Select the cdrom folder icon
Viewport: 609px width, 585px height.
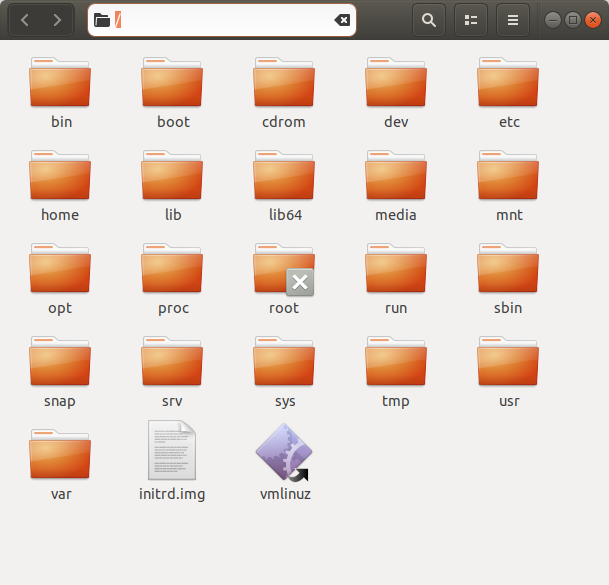coord(284,82)
